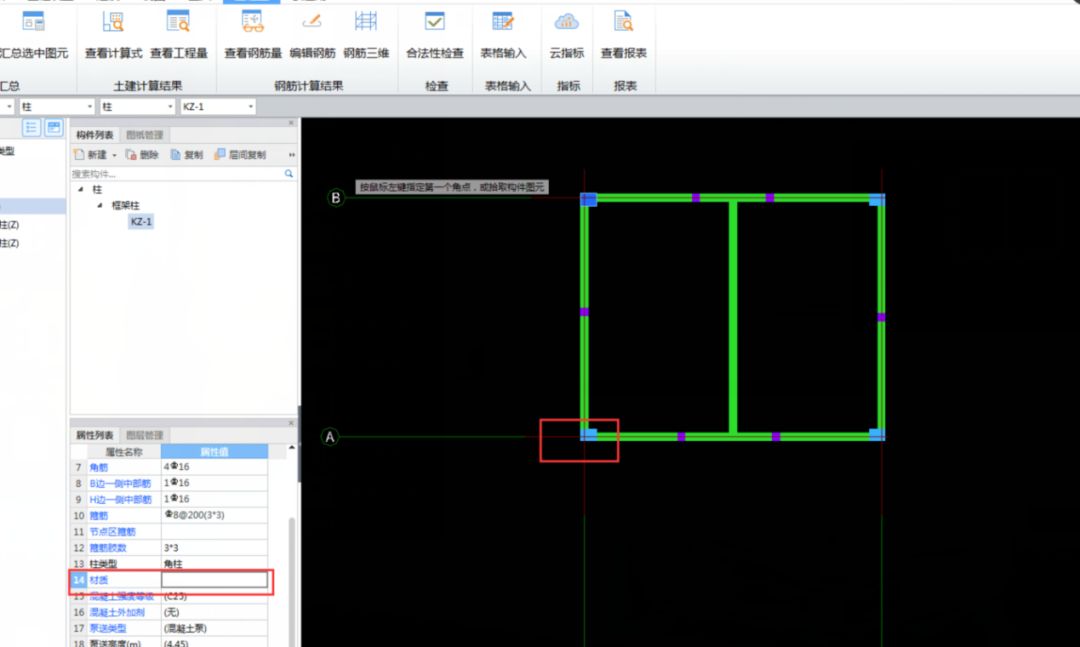Open the 查看报表 report viewer
This screenshot has height=647, width=1080.
coord(623,32)
